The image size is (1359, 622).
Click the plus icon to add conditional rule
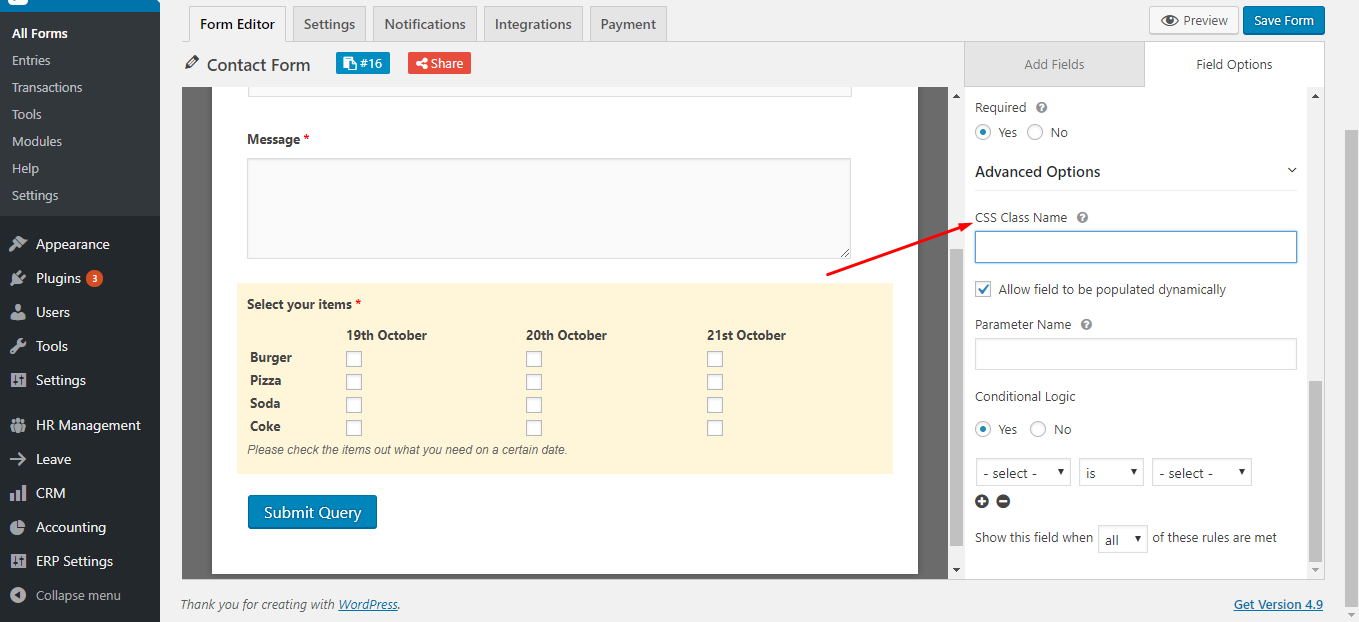(981, 501)
